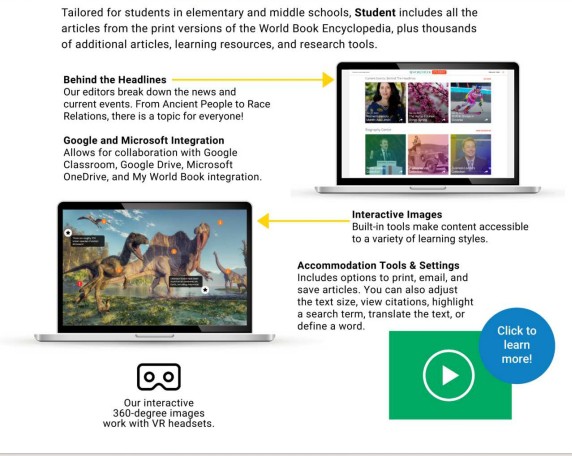Open the smiling man in suit thumbnail

471,154
